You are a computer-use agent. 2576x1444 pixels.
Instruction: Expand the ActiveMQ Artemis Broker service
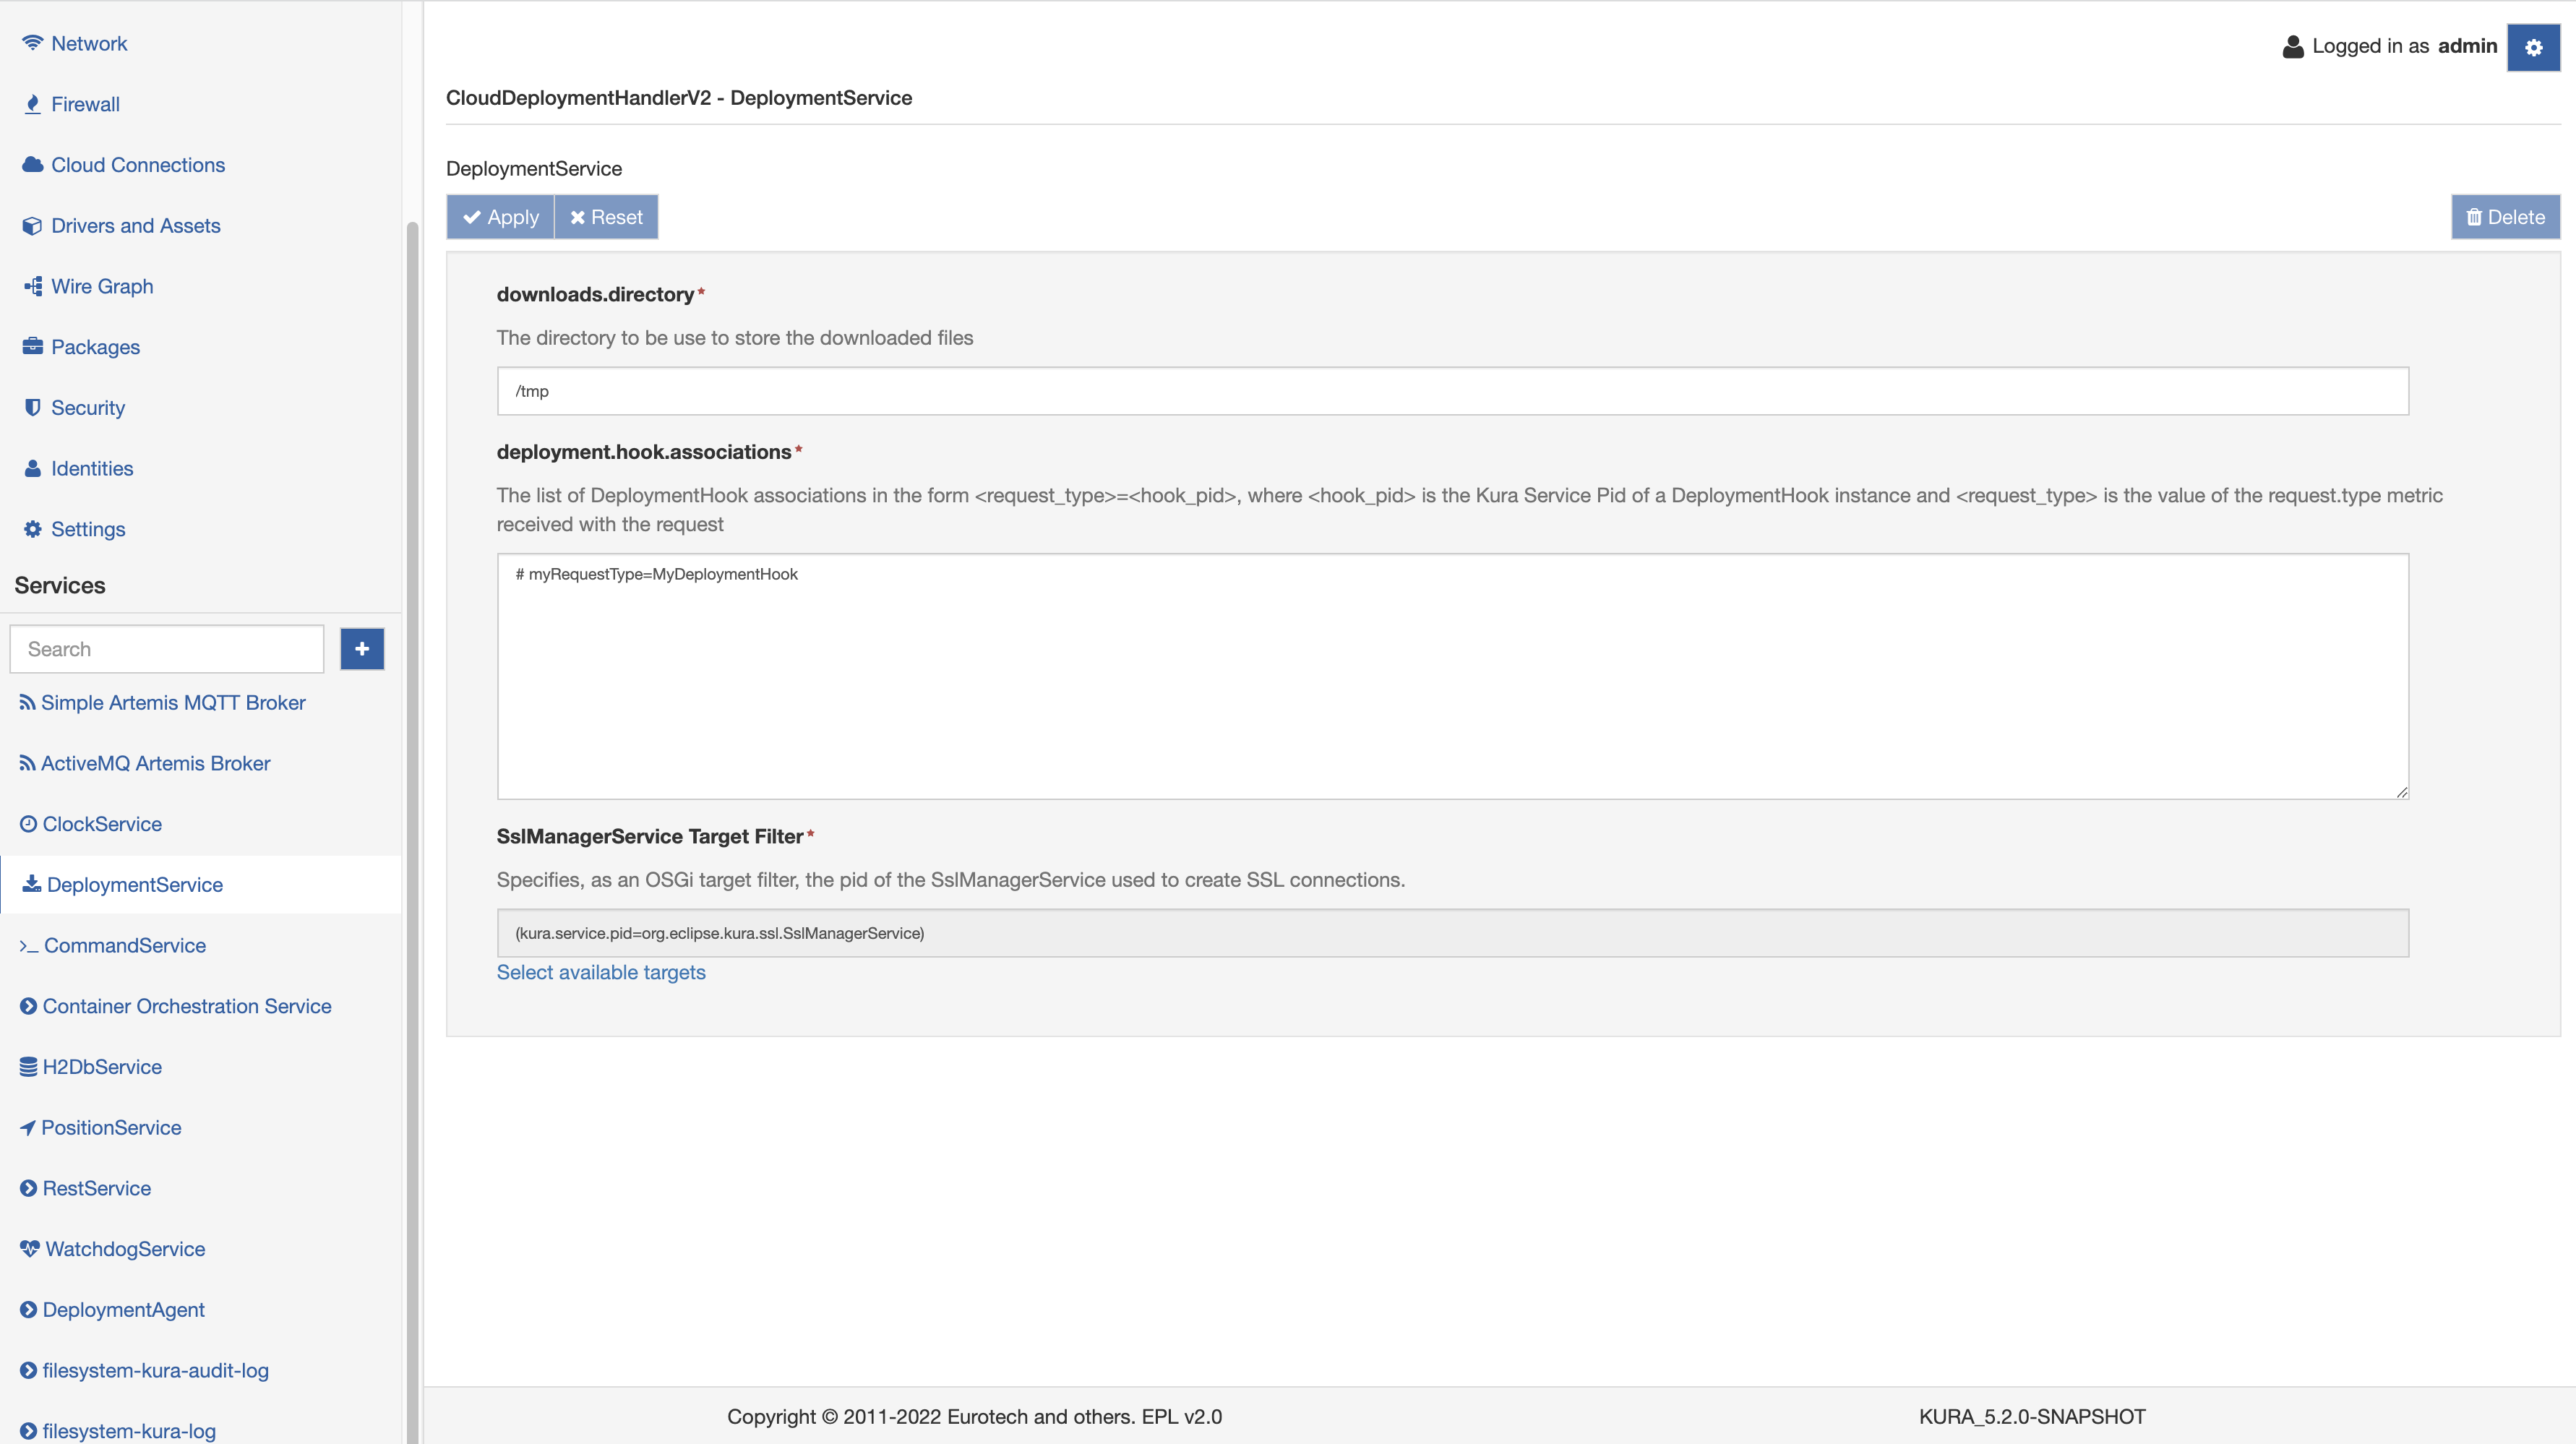coord(155,761)
